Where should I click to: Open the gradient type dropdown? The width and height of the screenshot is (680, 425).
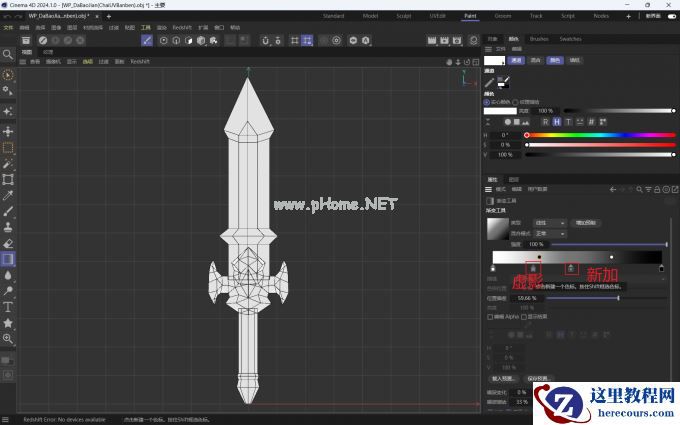point(549,223)
